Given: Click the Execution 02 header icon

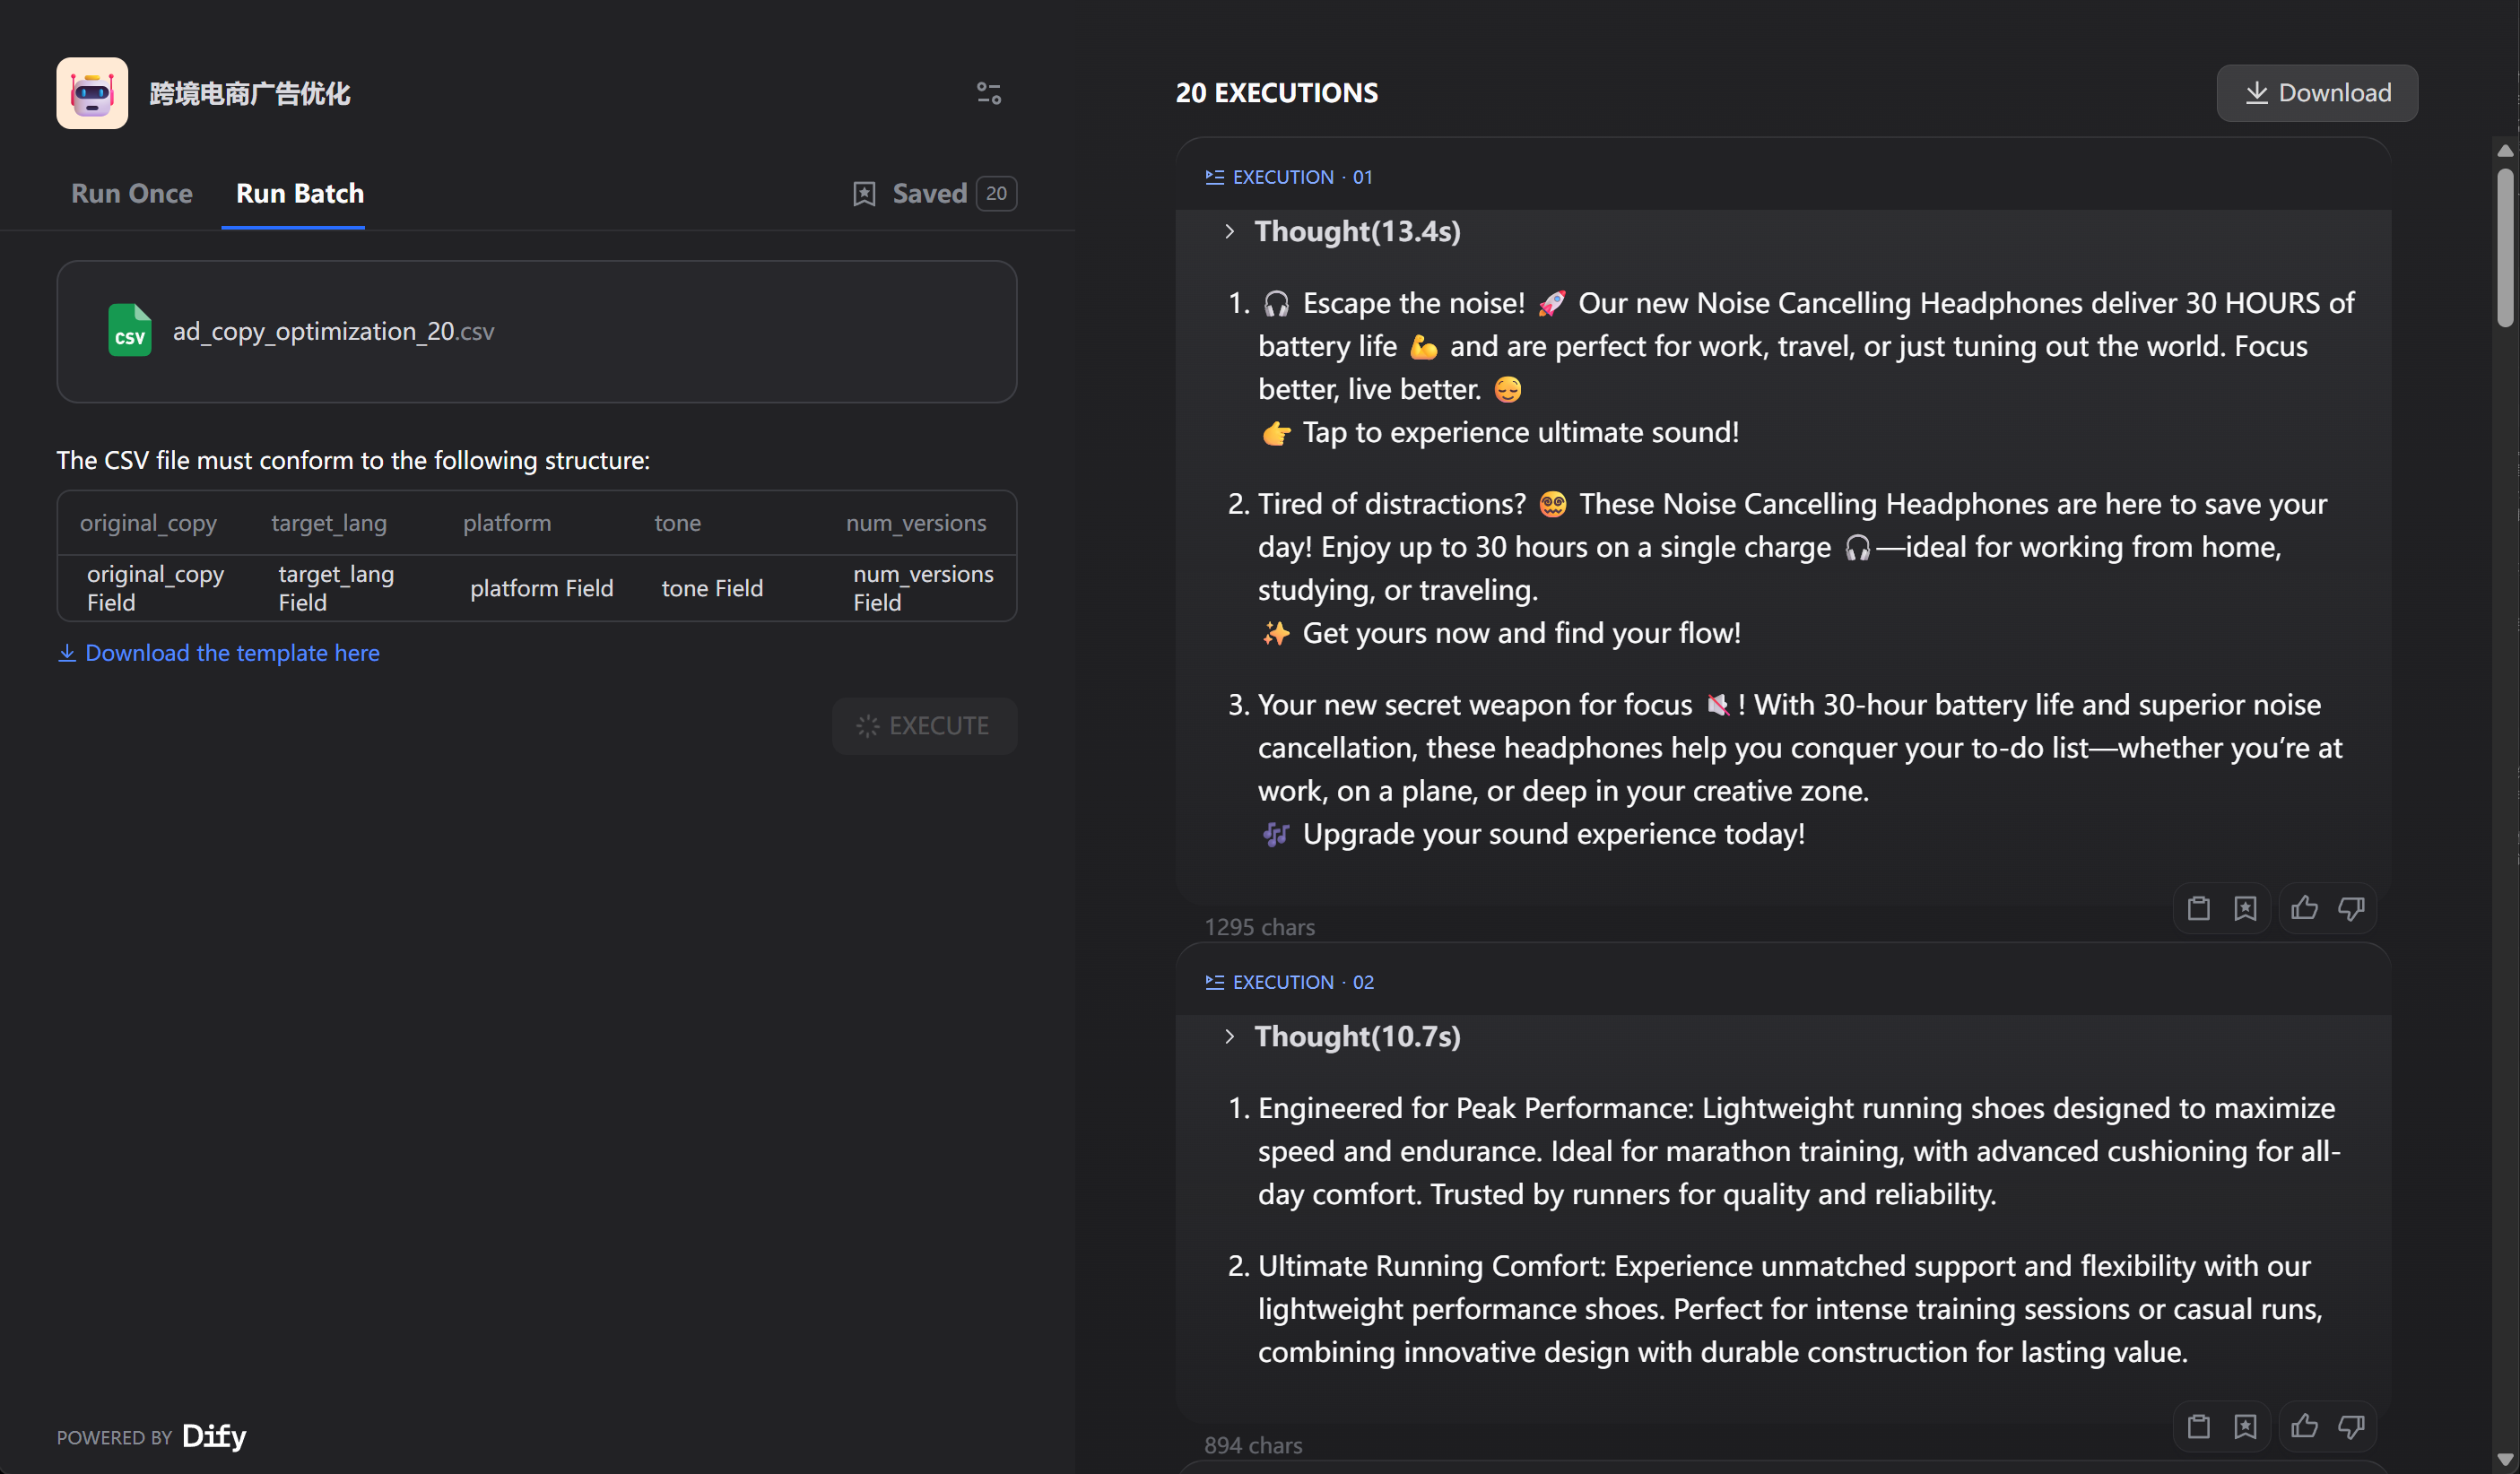Looking at the screenshot, I should (x=1214, y=982).
